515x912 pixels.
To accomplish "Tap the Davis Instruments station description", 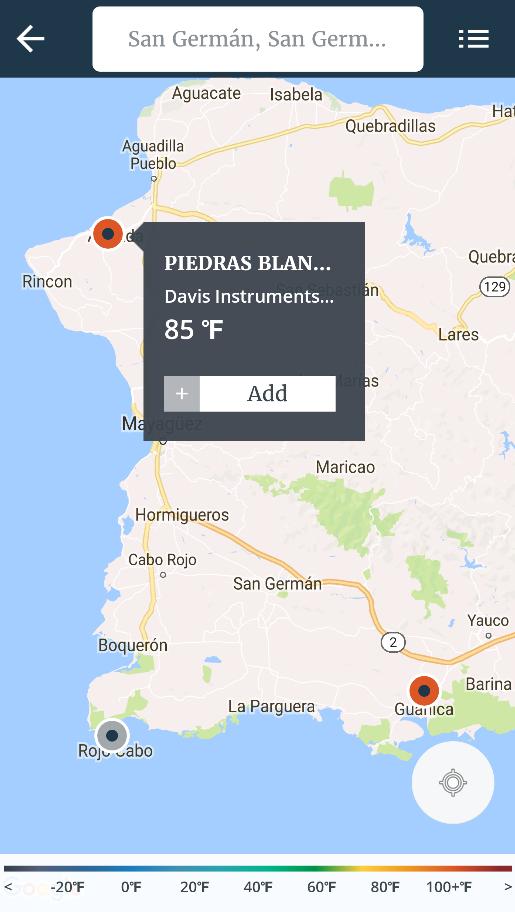I will point(249,297).
